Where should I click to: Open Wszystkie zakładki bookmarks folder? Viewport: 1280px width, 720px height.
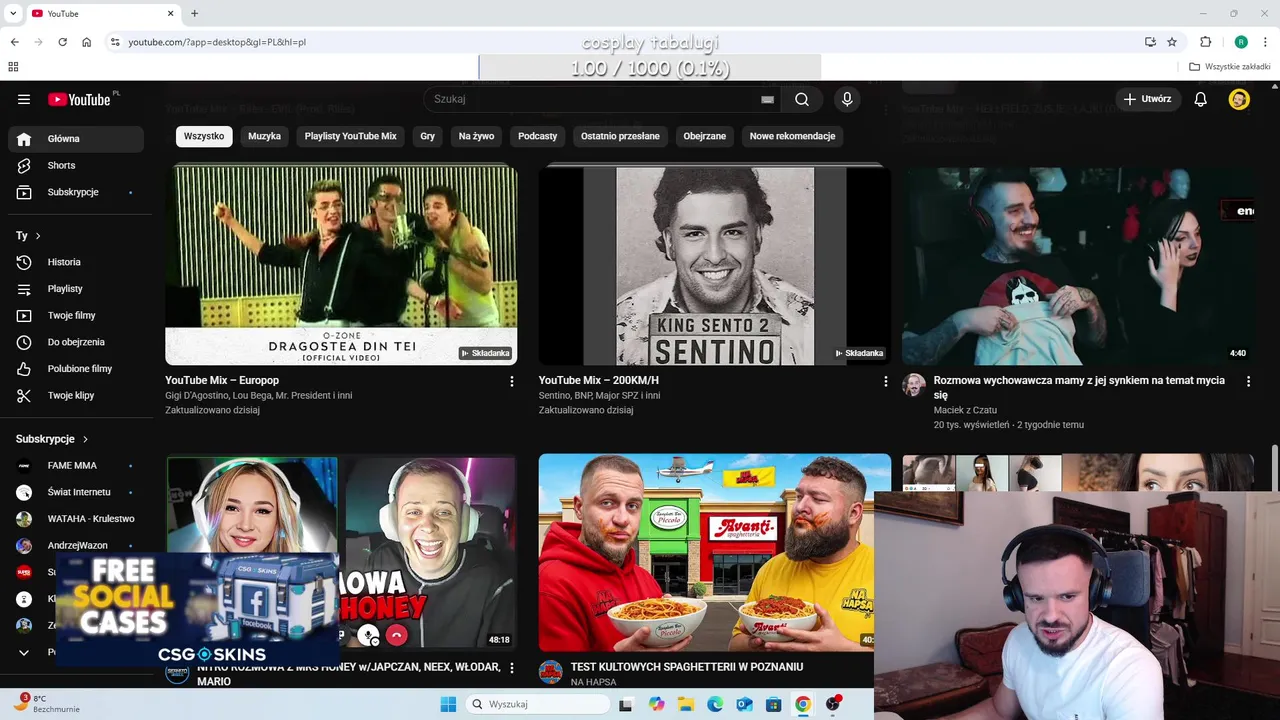pos(1230,67)
